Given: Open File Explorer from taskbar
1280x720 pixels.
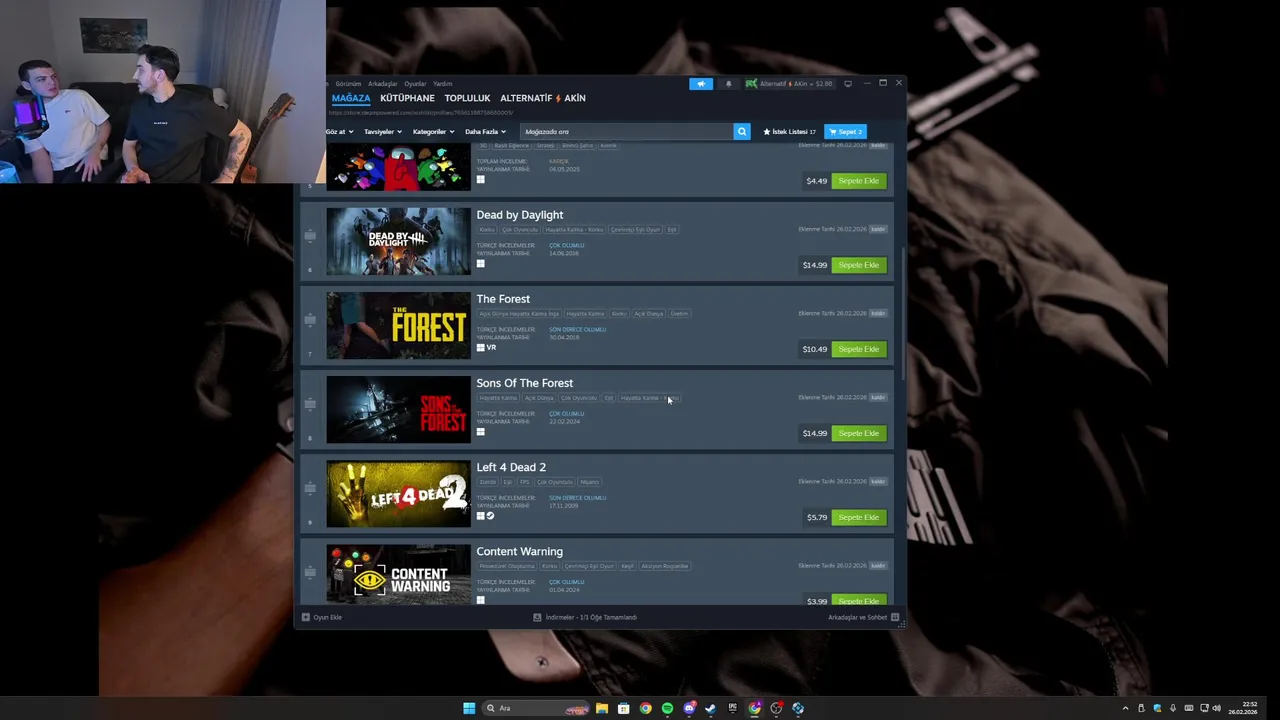Looking at the screenshot, I should (x=602, y=708).
